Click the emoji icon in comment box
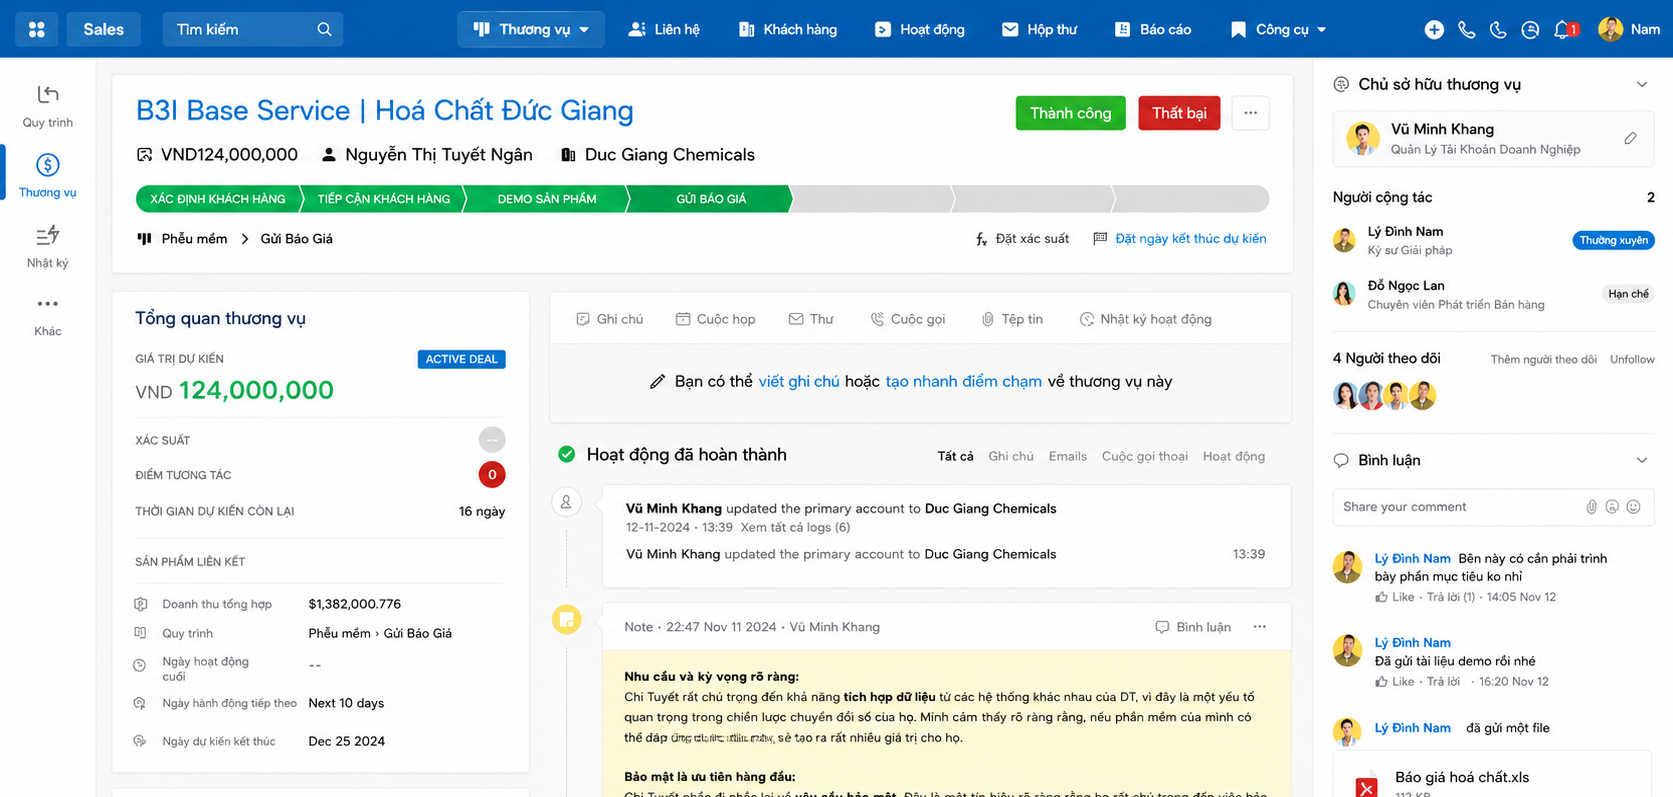 (1633, 507)
